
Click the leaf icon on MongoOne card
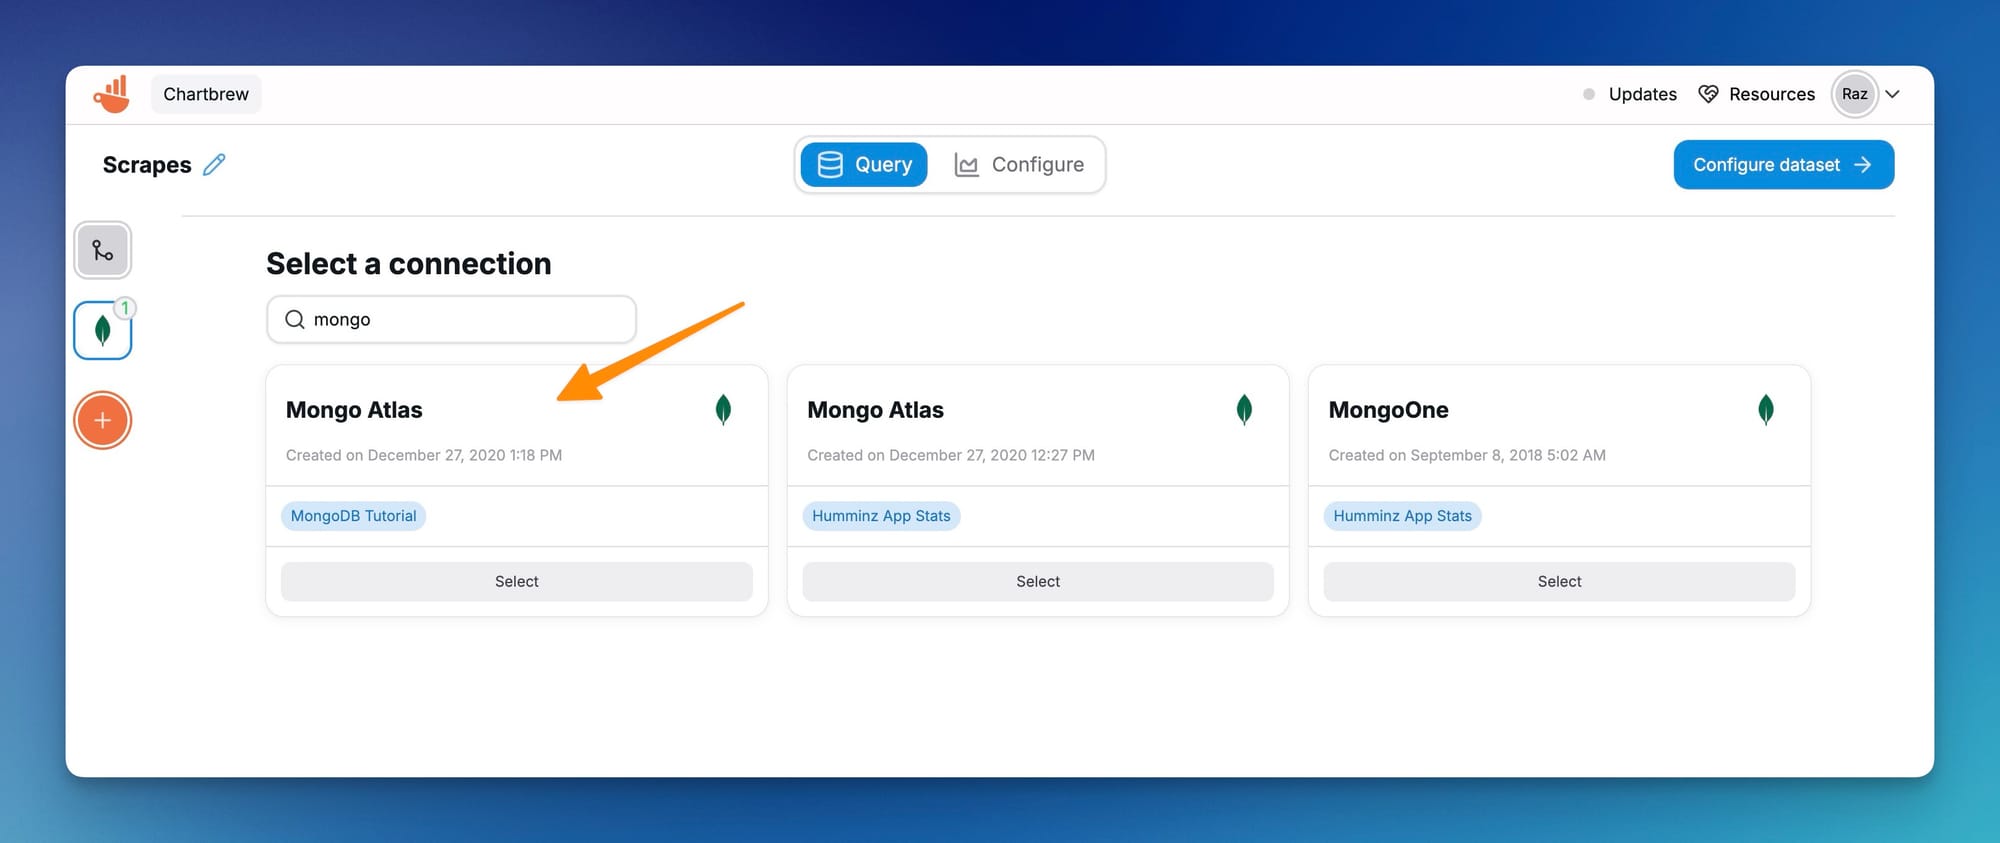[x=1765, y=410]
